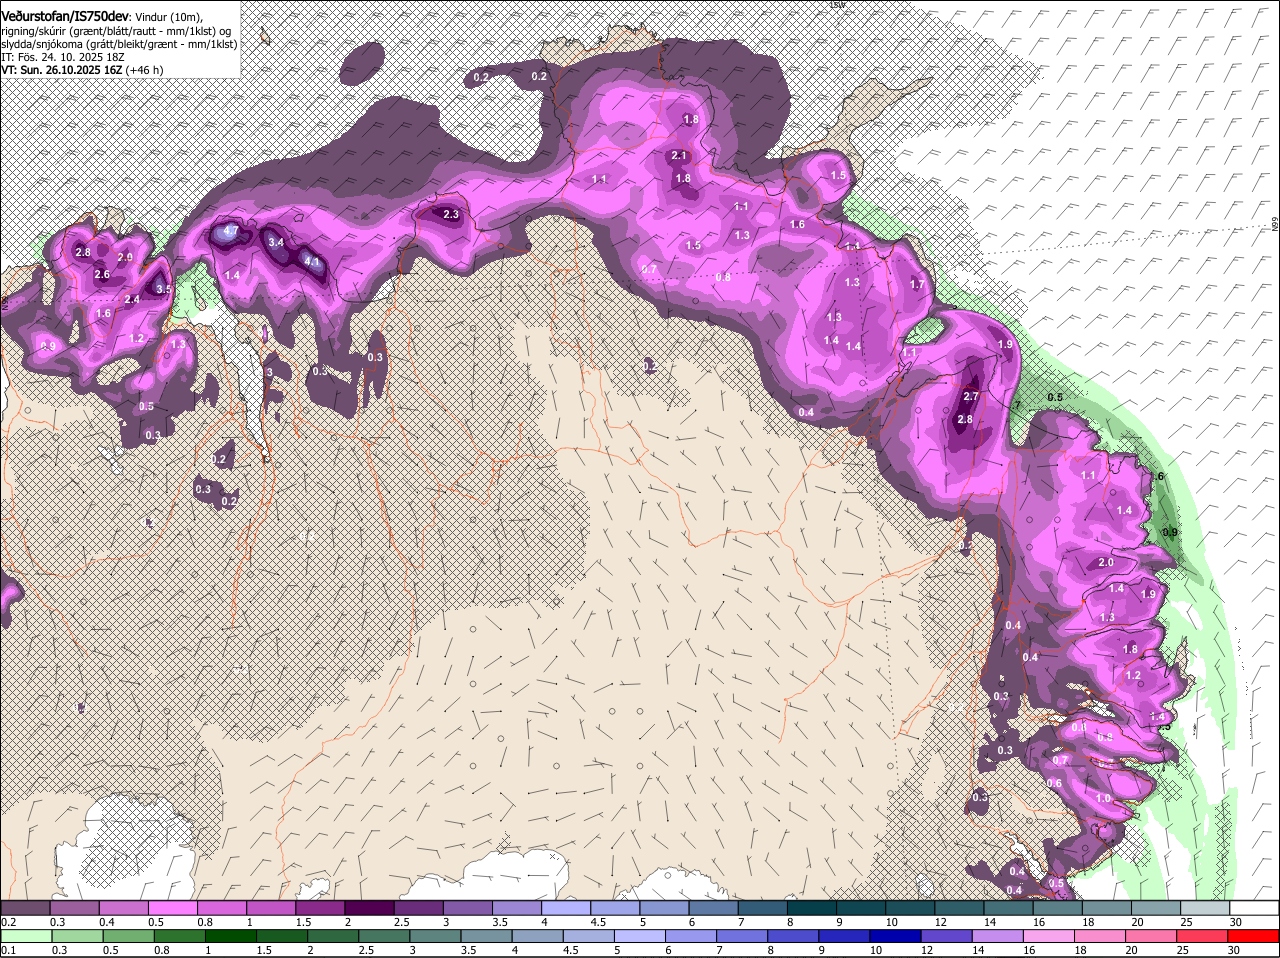Select the 'IT: Fös. 24. 10. 2025 18Z' line

[62, 57]
